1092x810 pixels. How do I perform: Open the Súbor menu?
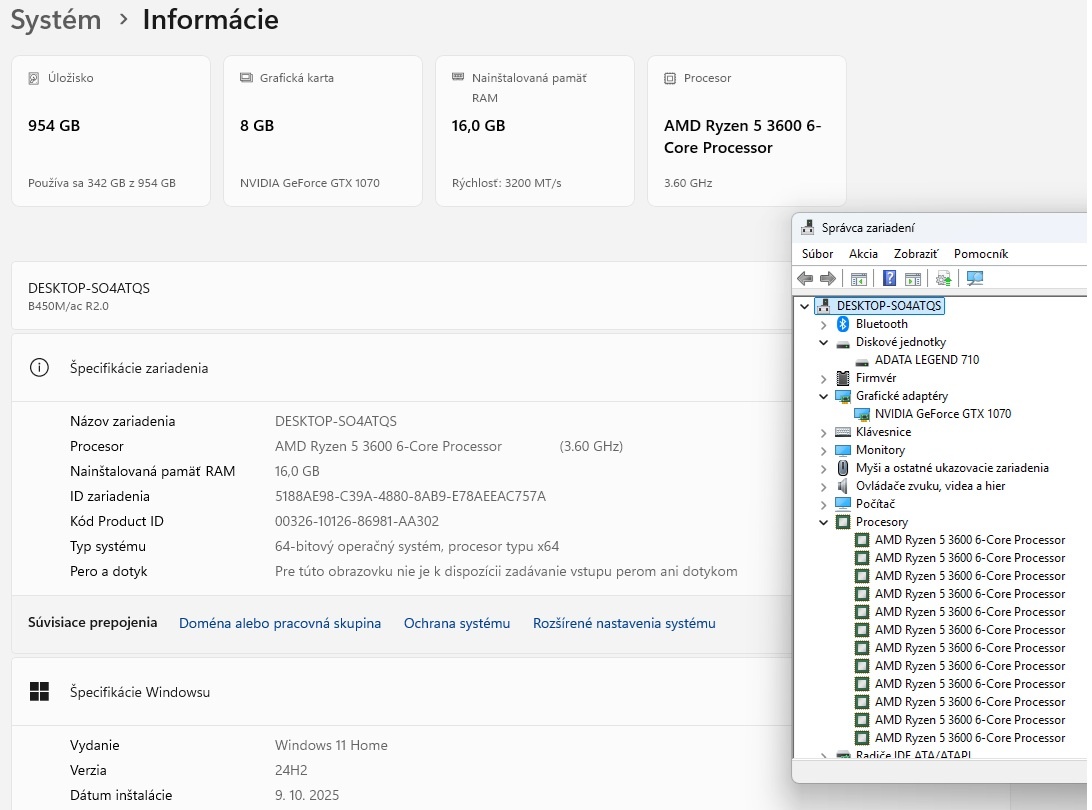[817, 254]
